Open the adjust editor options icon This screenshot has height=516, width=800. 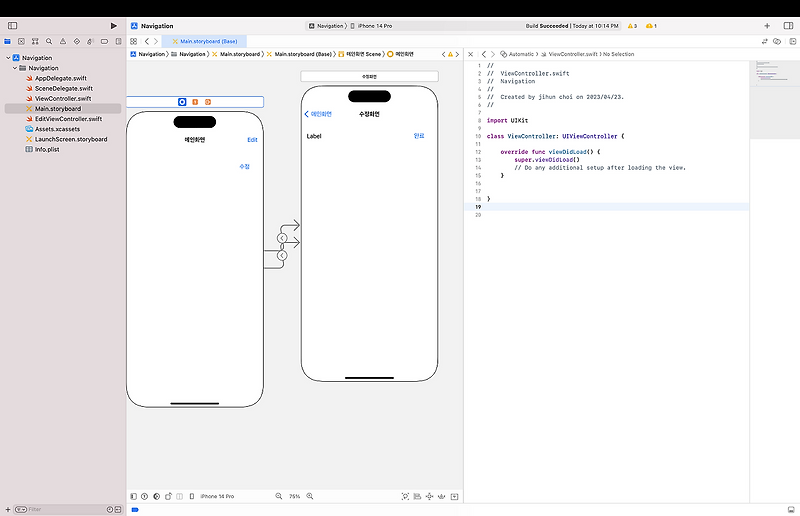777,41
